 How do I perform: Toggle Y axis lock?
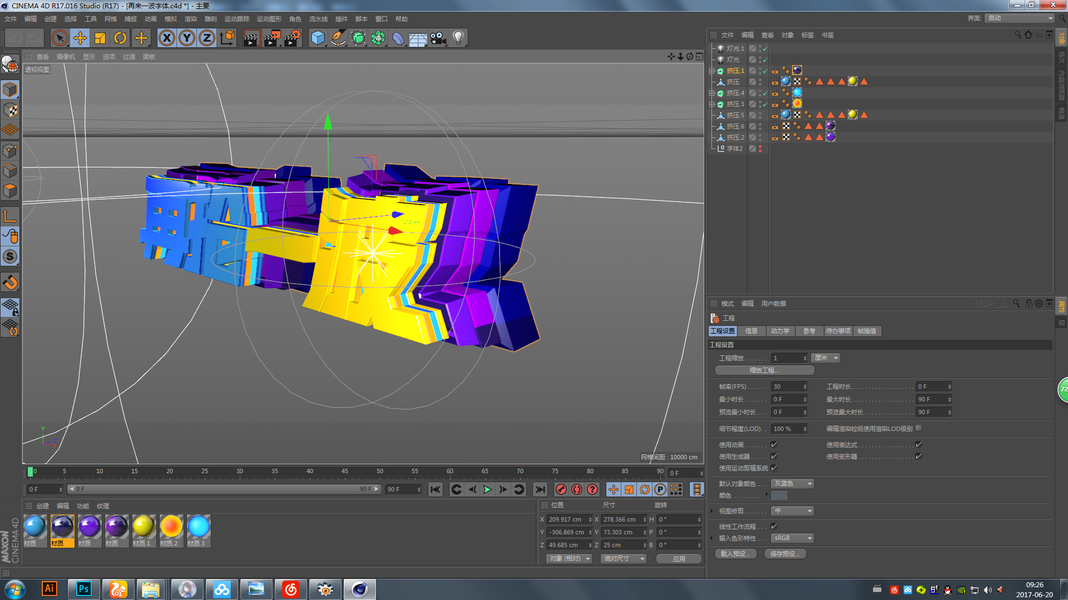click(186, 38)
